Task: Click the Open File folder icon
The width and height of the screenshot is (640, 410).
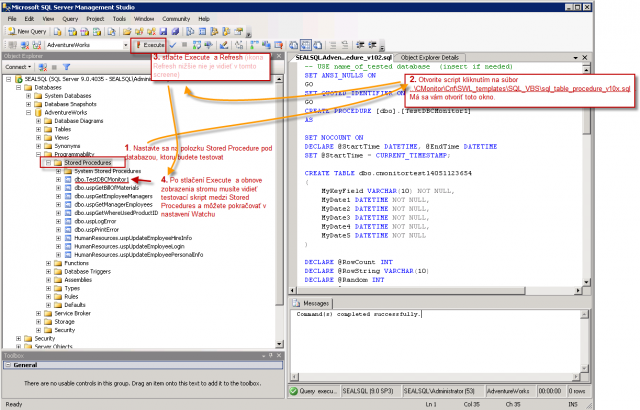Action: pyautogui.click(x=127, y=31)
